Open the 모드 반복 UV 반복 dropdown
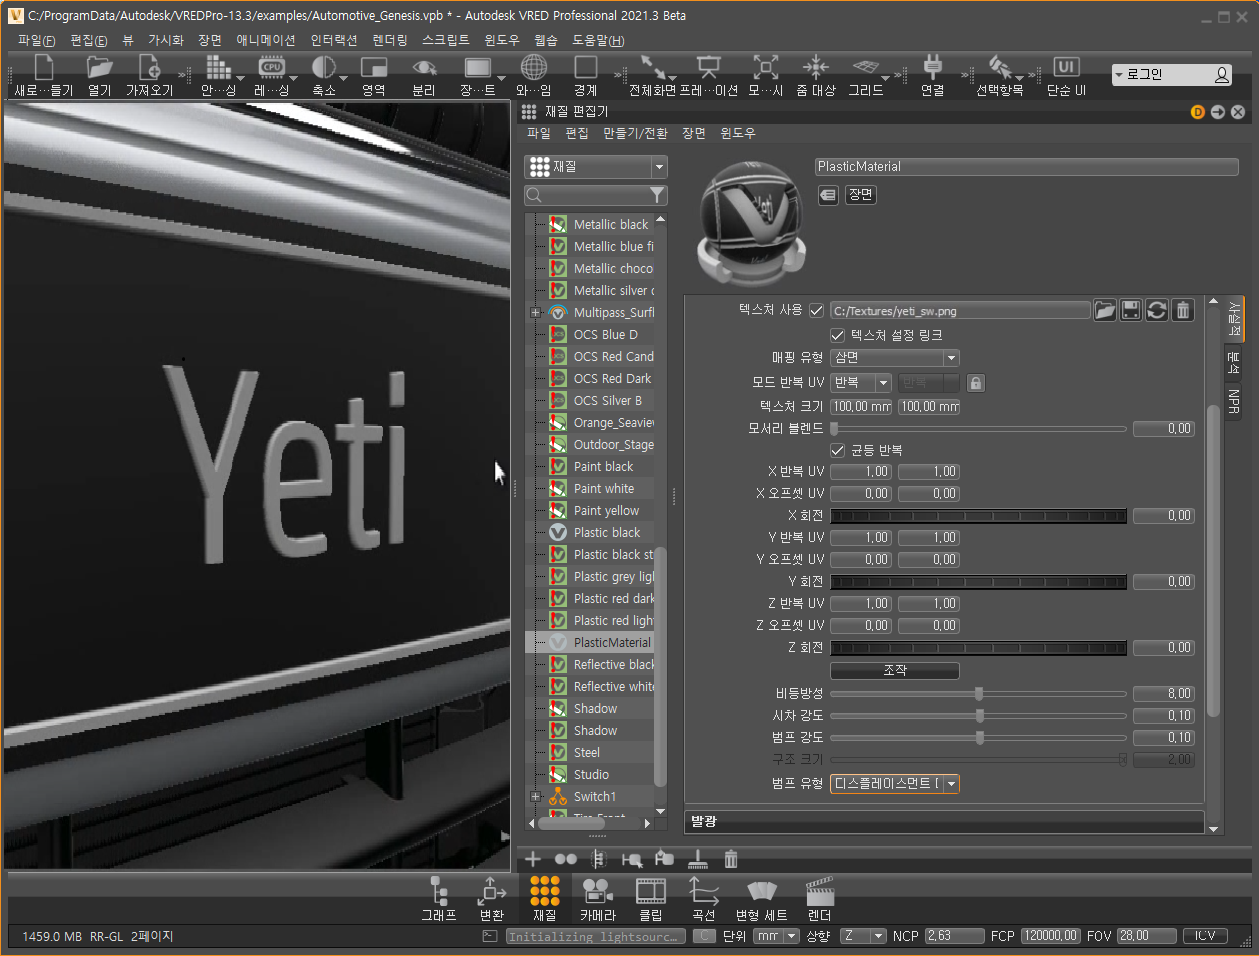 coord(861,383)
